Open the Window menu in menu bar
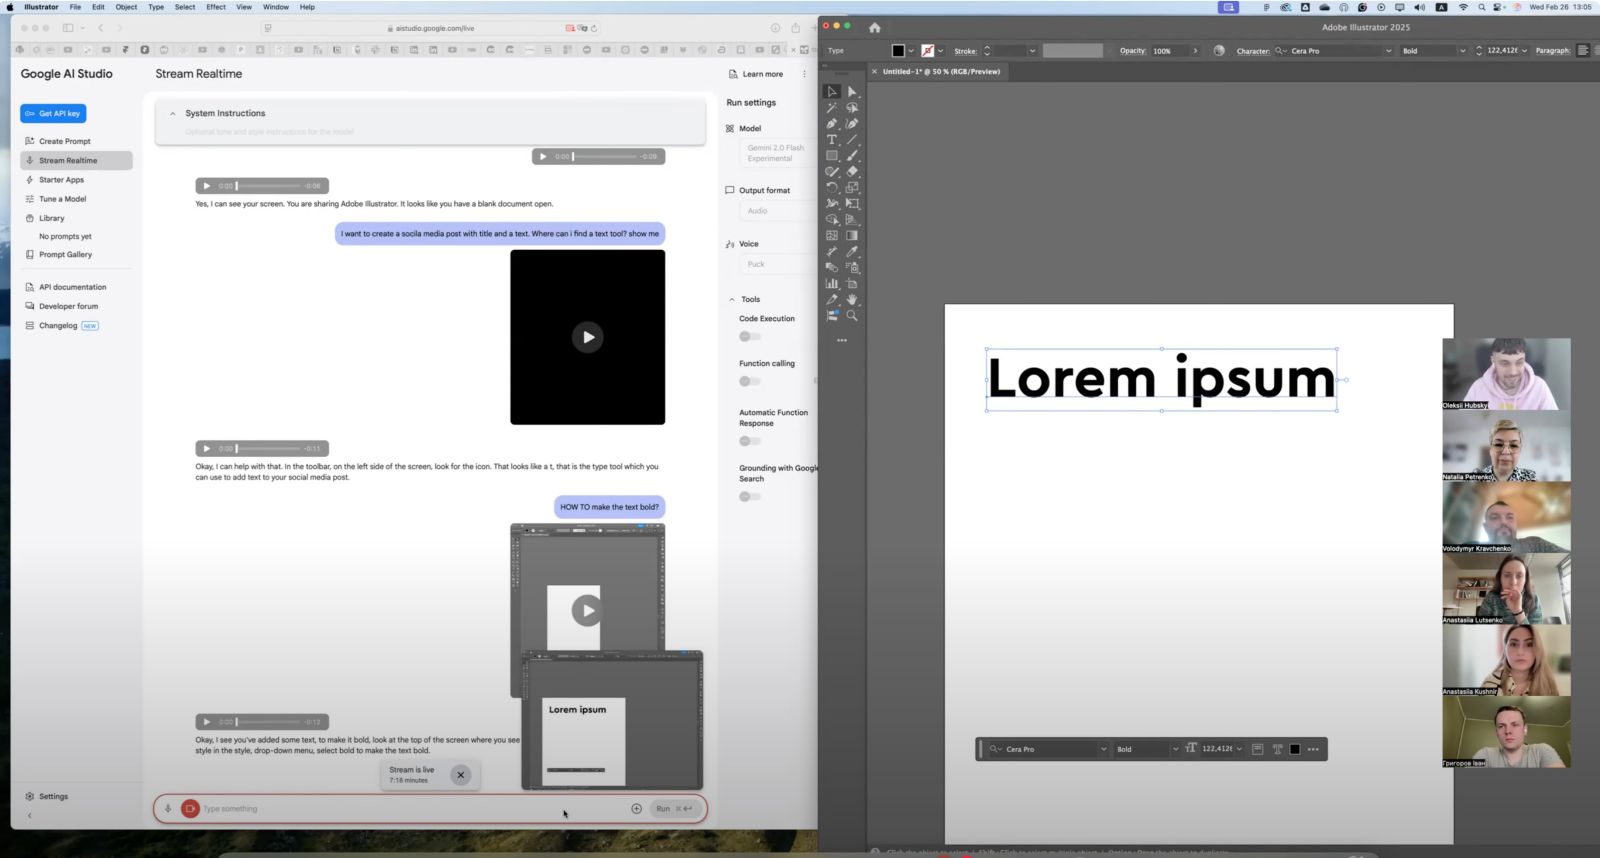This screenshot has height=858, width=1600. [x=276, y=7]
